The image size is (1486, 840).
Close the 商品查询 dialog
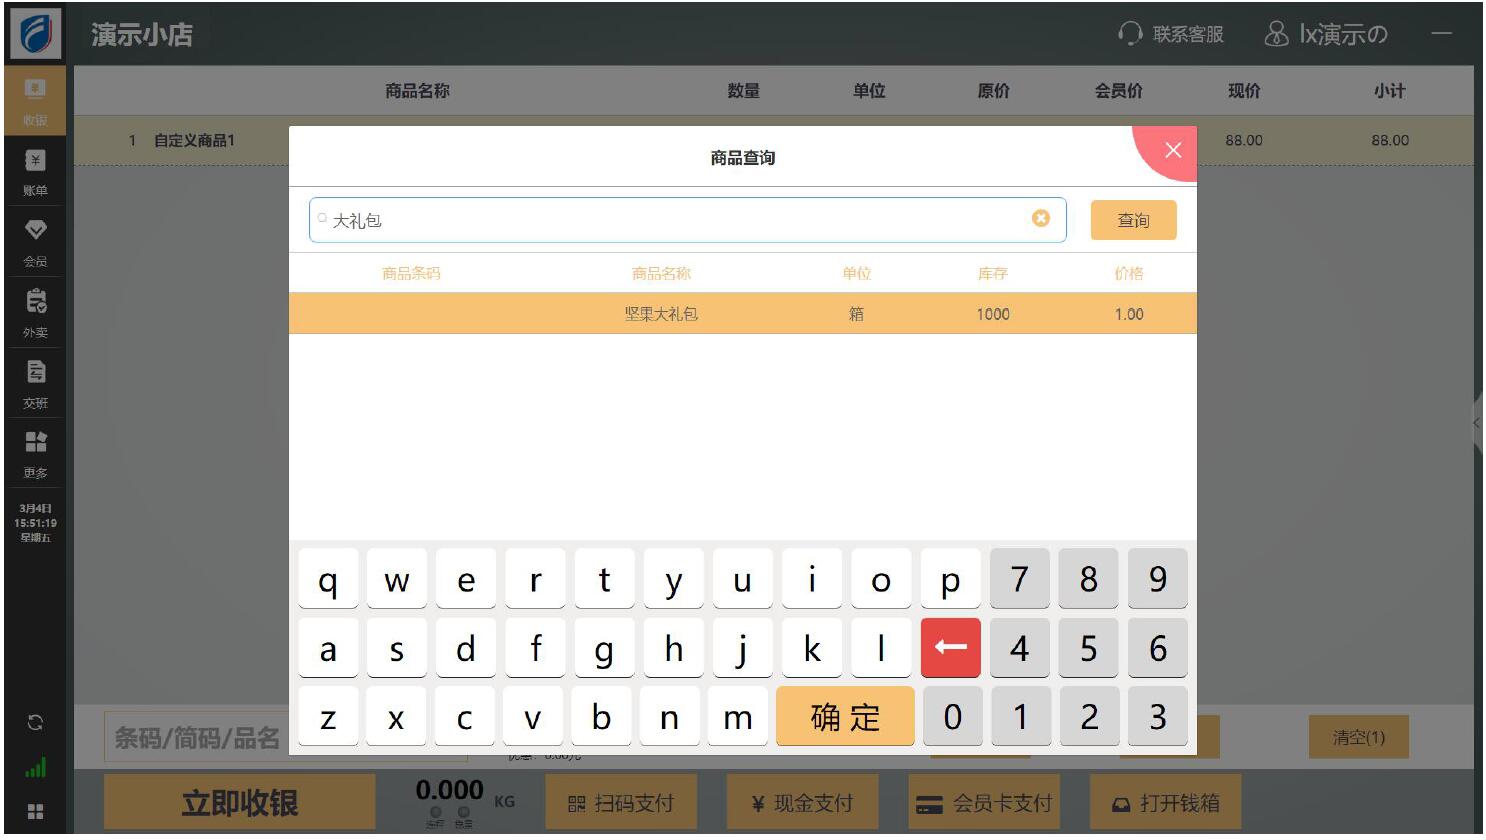(x=1173, y=150)
